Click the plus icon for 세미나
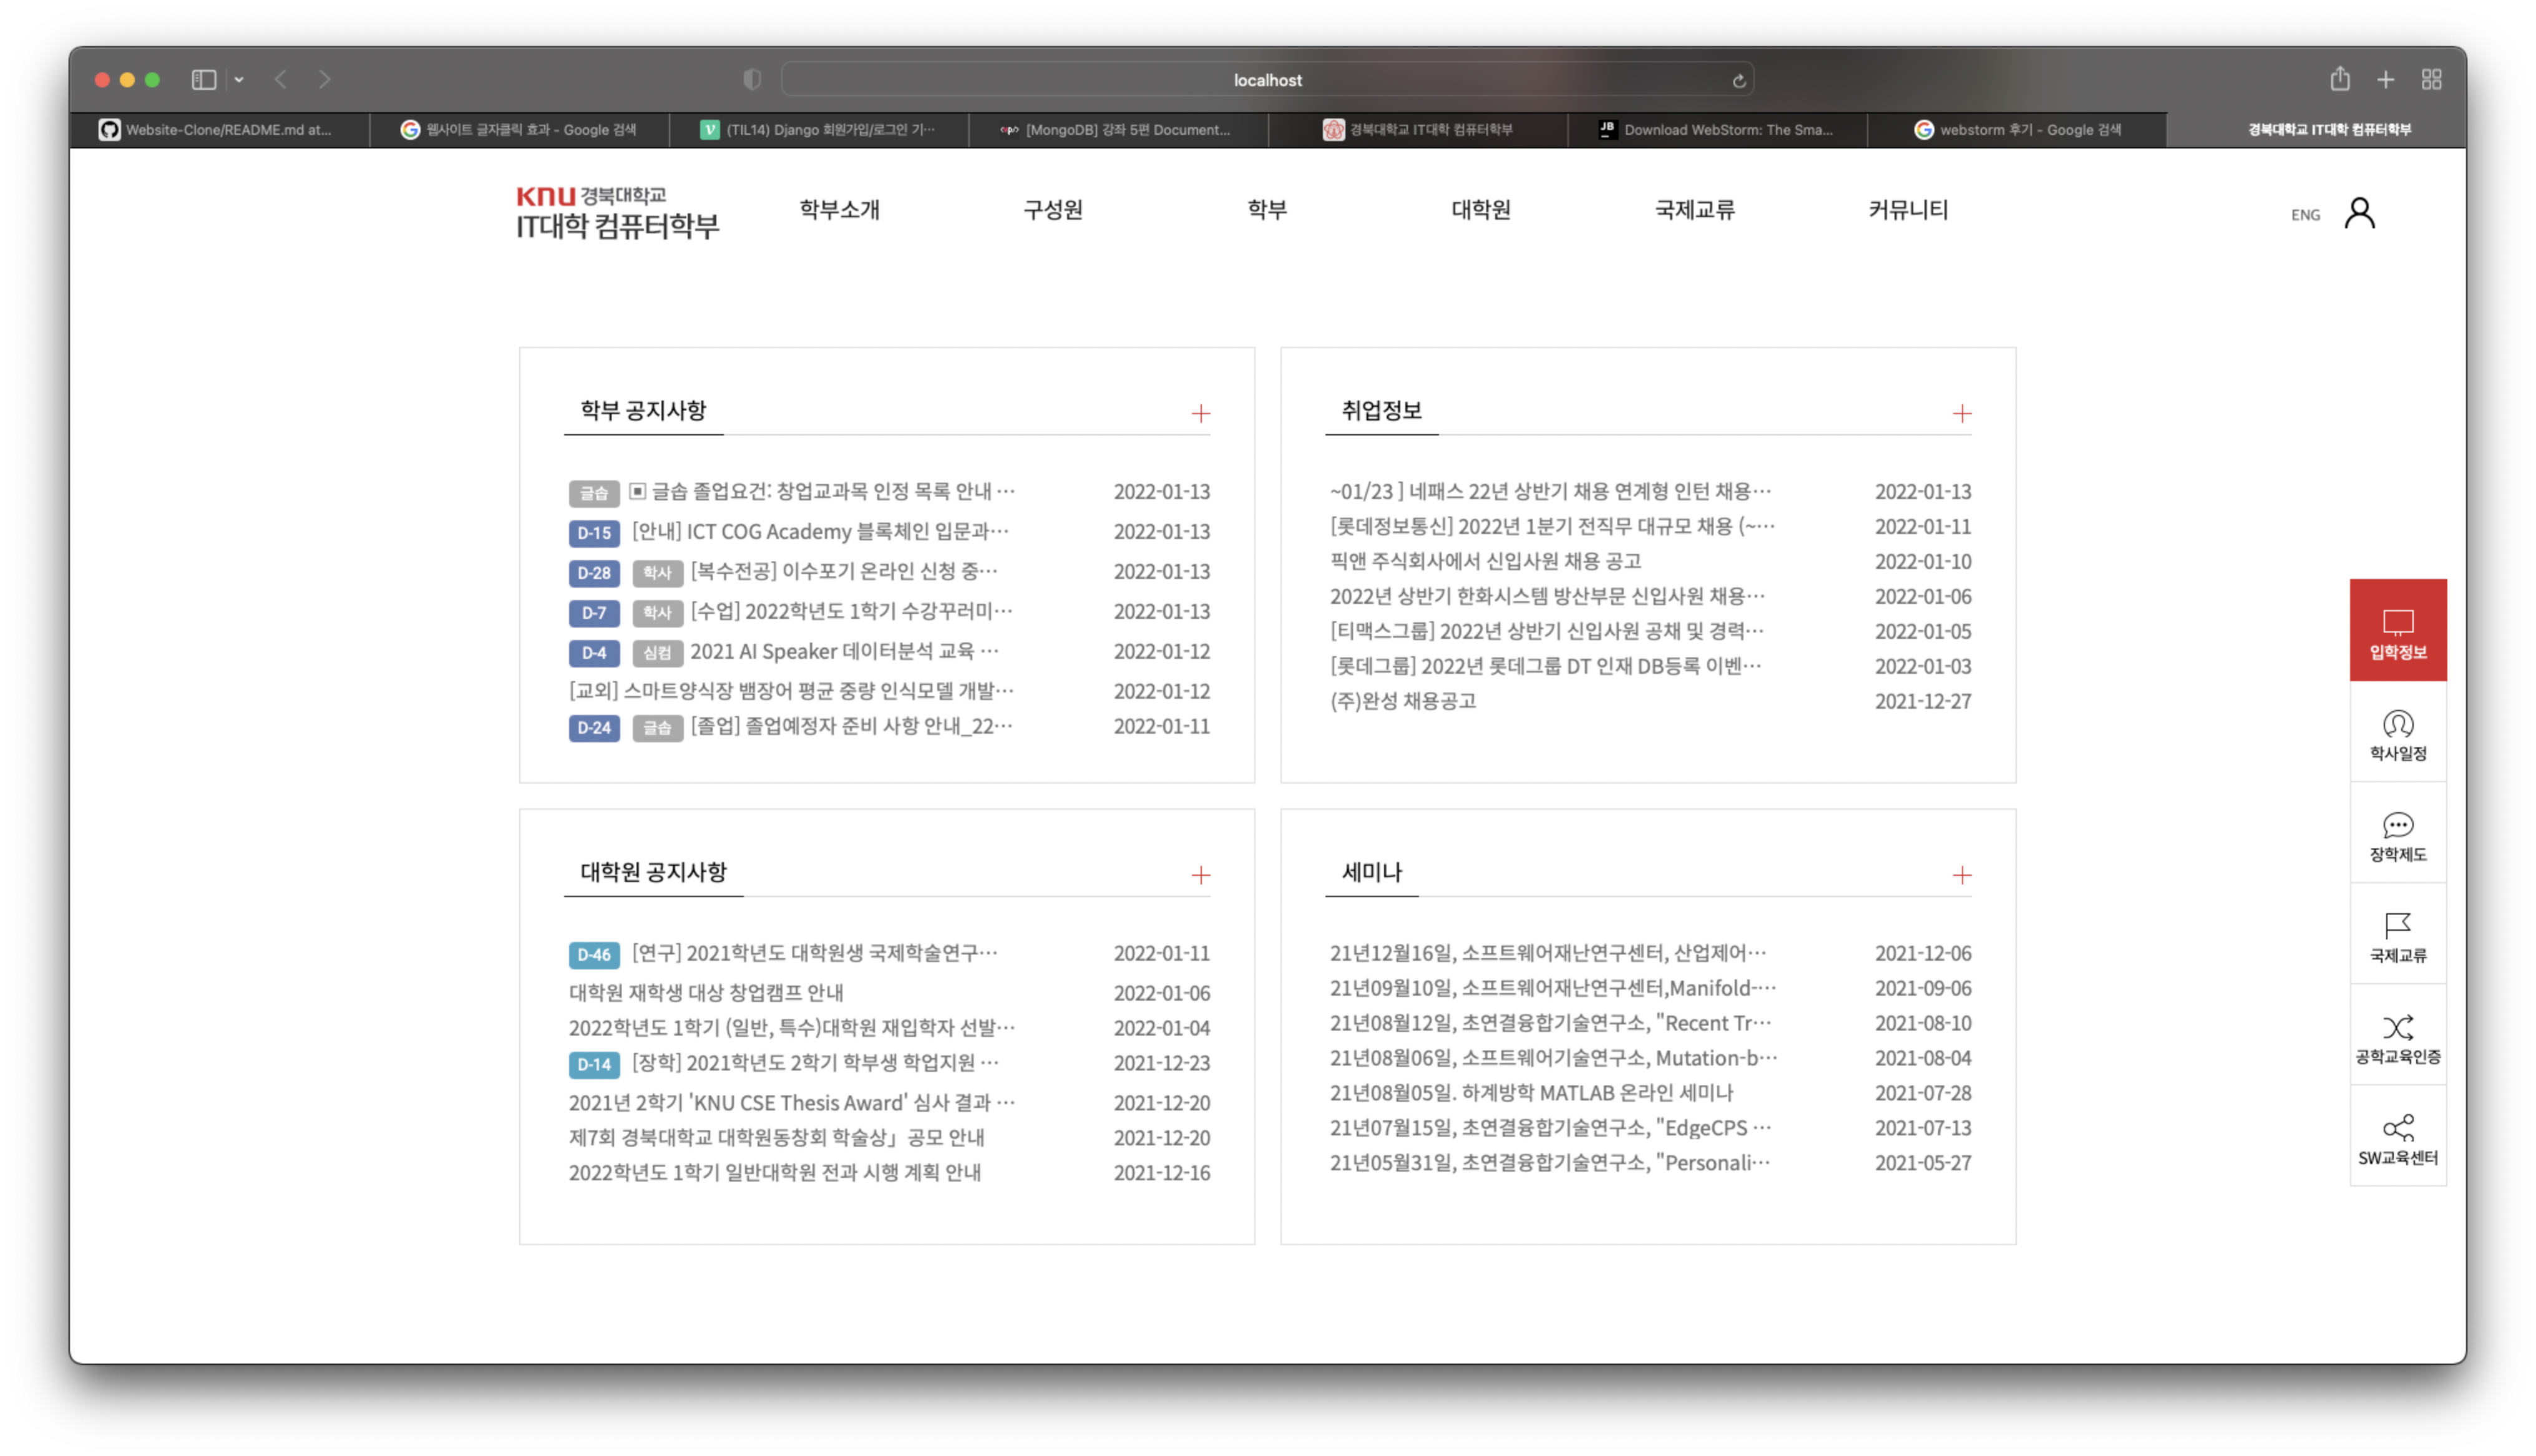 point(1961,875)
